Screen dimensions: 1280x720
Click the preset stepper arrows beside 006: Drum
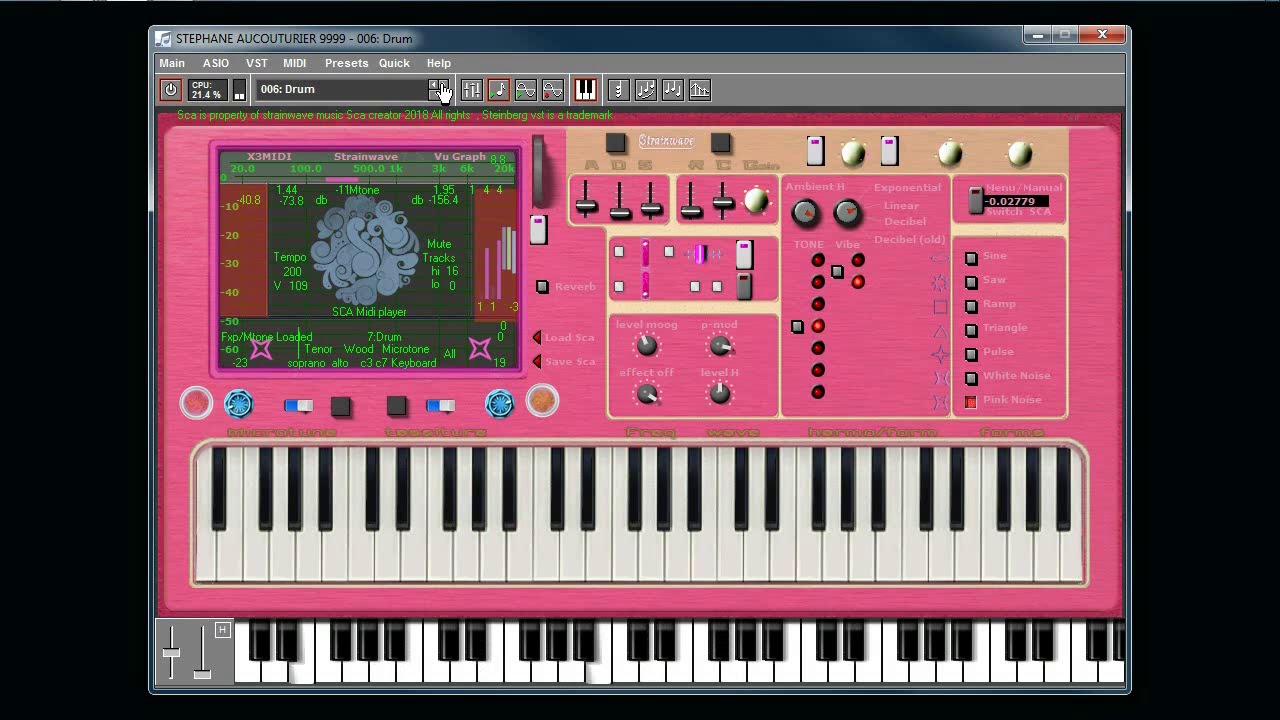click(x=438, y=90)
